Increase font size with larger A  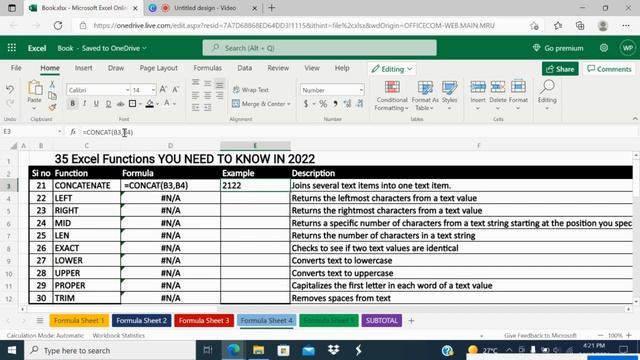(163, 89)
